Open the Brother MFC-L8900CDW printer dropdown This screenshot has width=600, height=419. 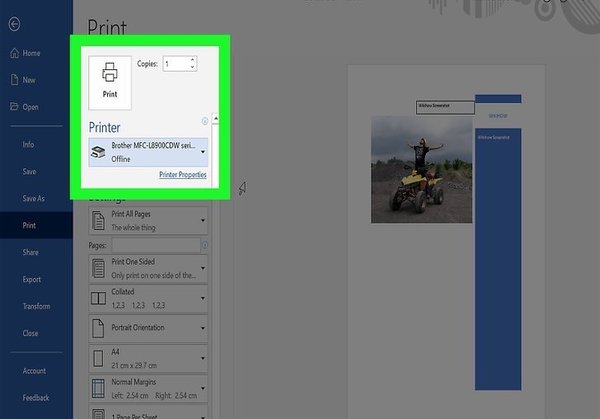click(x=203, y=153)
